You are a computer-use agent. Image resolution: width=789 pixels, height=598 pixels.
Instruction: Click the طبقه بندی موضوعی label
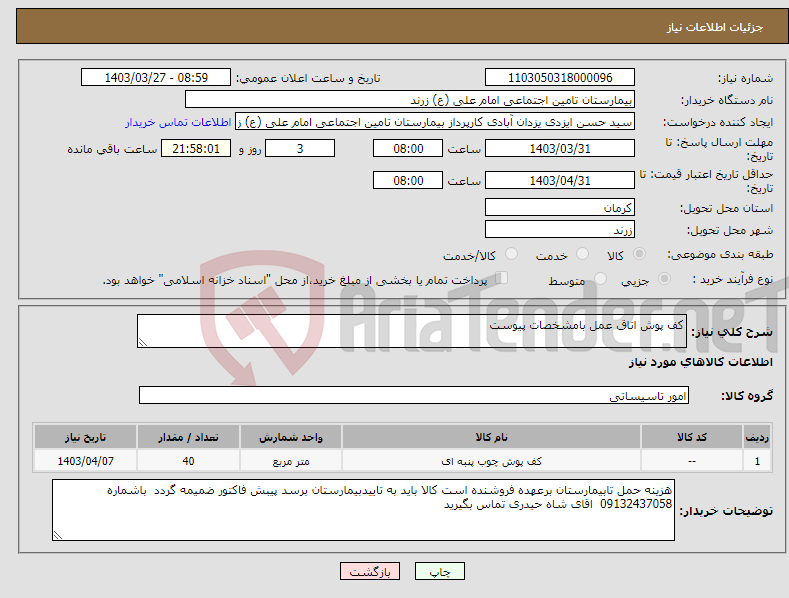tap(720, 254)
